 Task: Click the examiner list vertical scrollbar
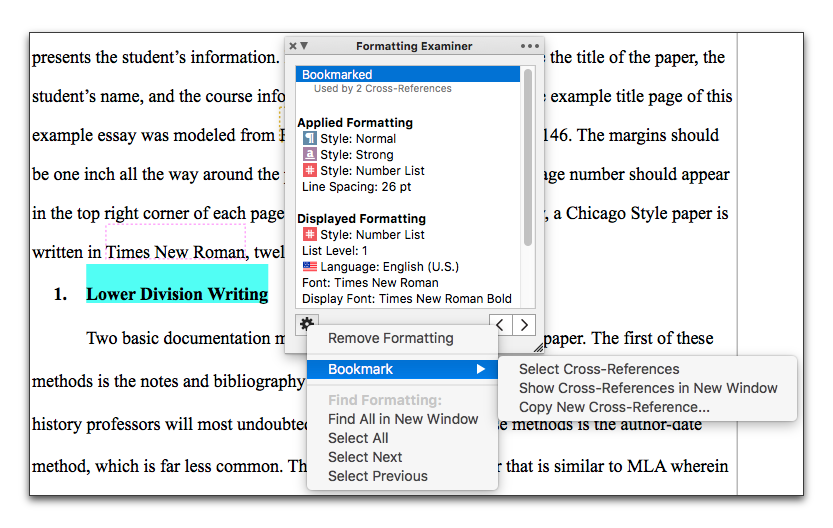tap(528, 158)
